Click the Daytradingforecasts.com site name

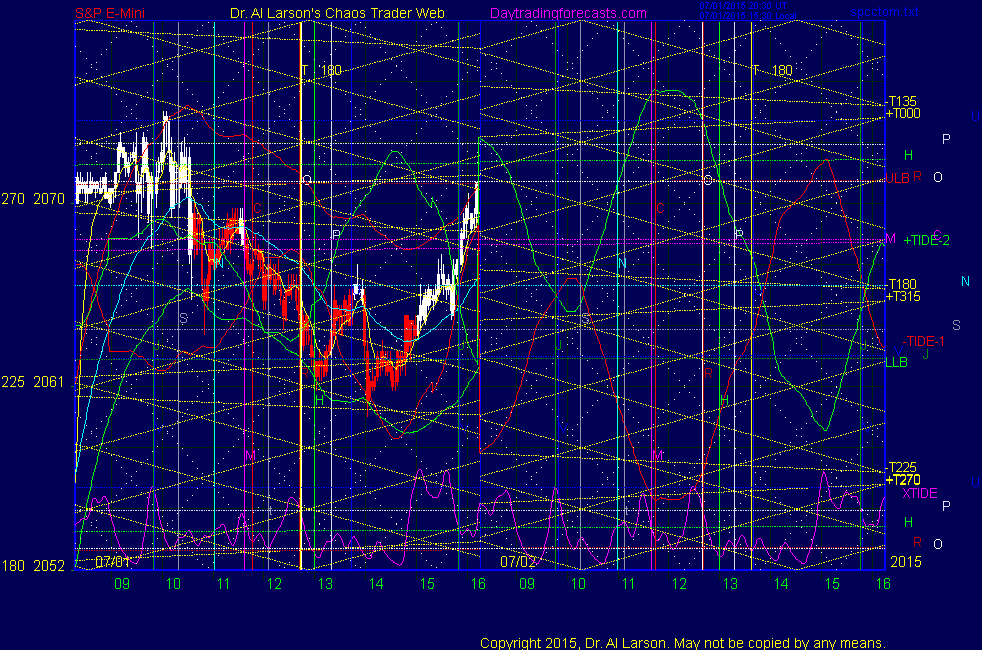coord(569,13)
